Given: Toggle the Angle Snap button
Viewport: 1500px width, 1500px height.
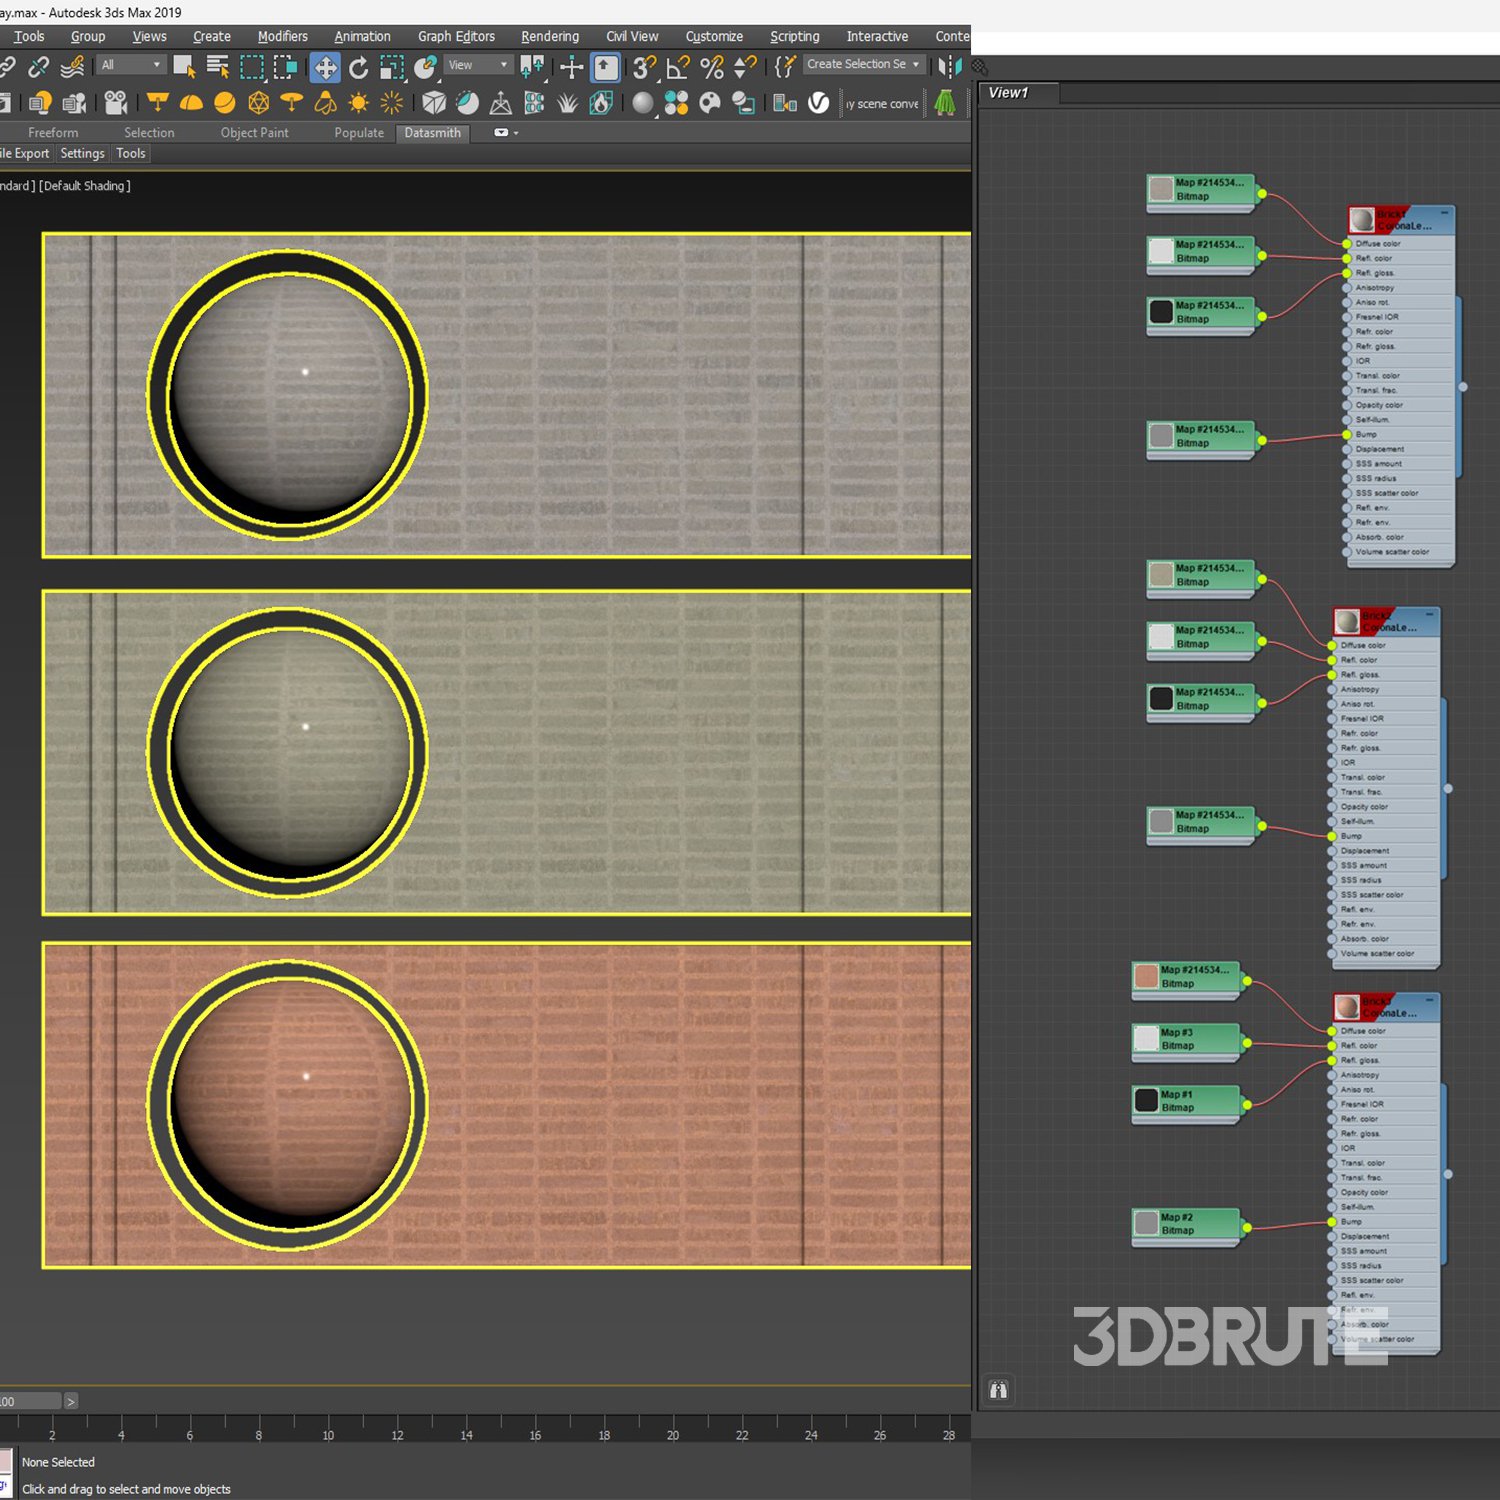Looking at the screenshot, I should pyautogui.click(x=678, y=67).
